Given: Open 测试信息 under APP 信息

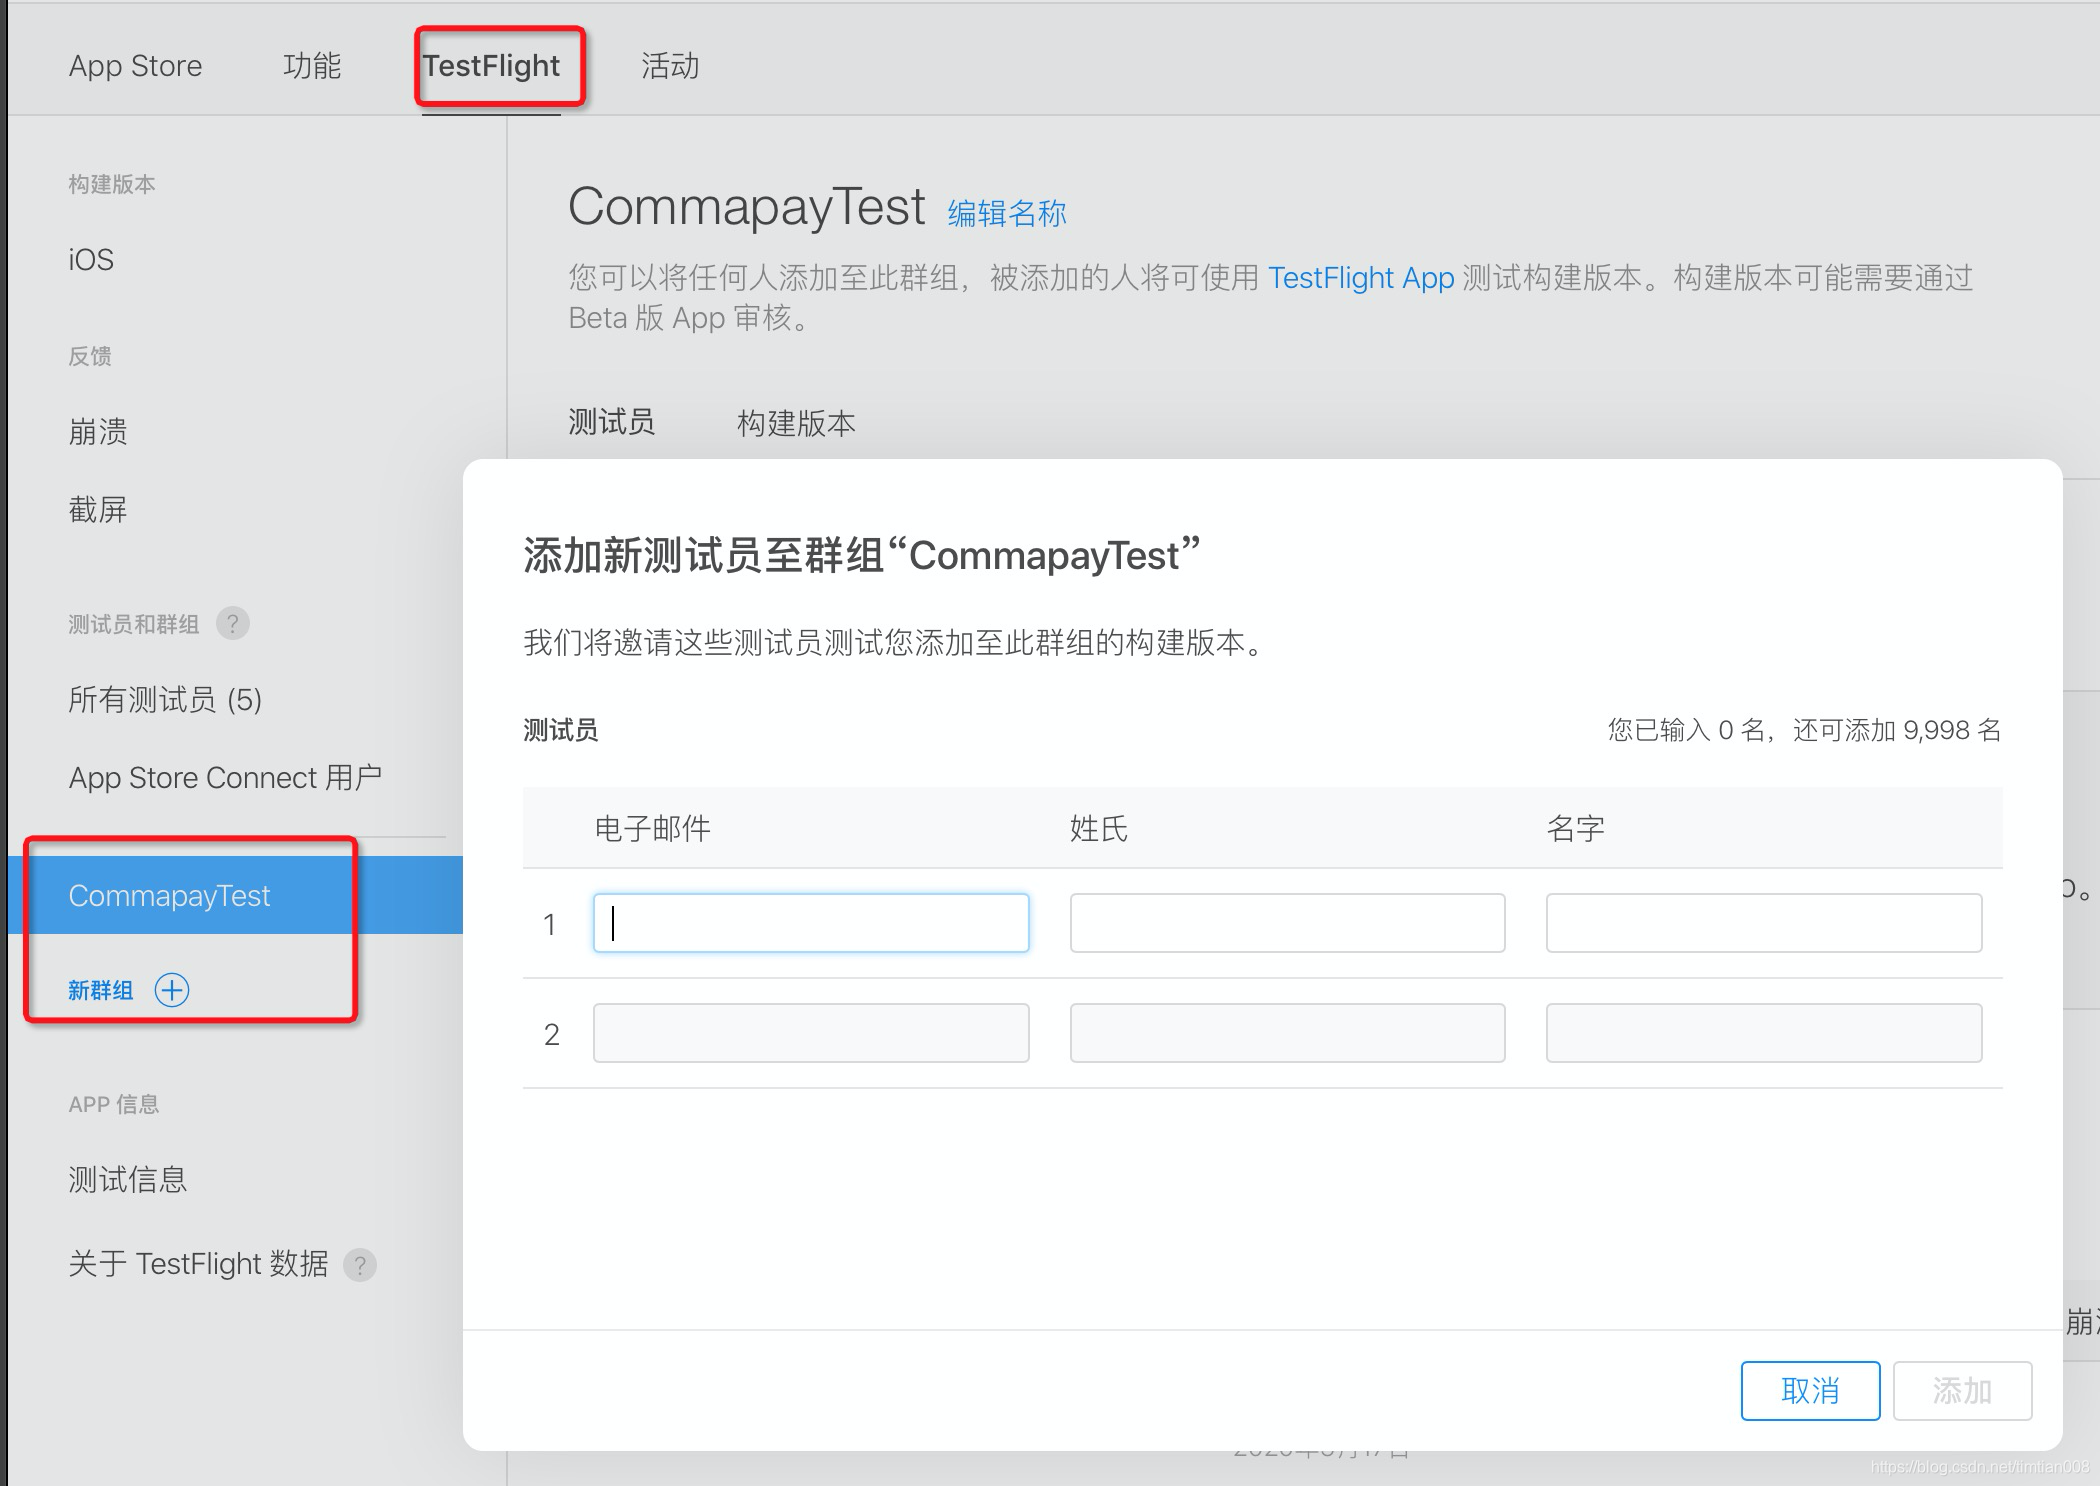Looking at the screenshot, I should pyautogui.click(x=128, y=1180).
